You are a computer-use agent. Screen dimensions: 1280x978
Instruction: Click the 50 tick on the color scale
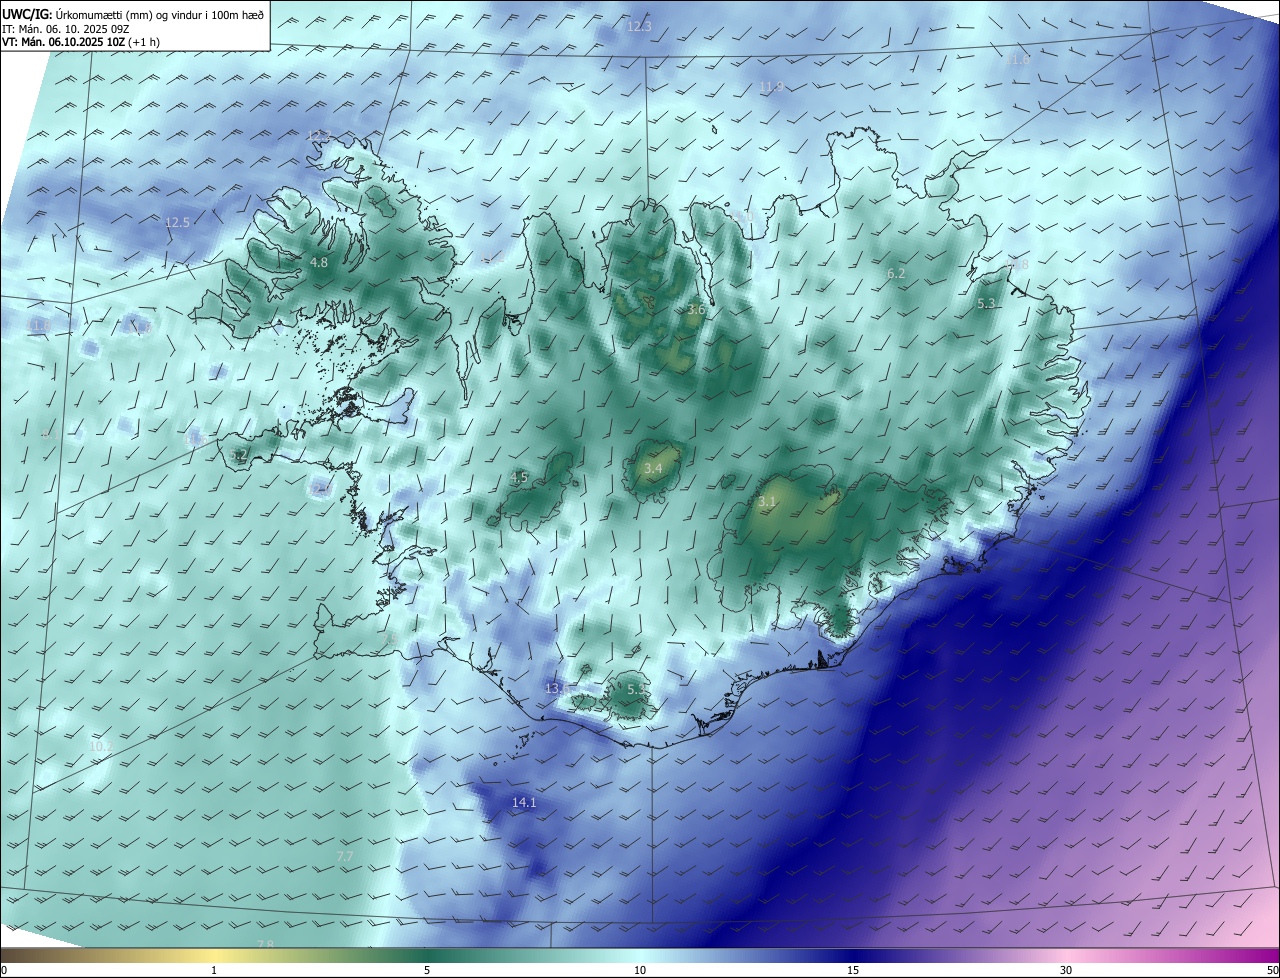coord(1272,970)
